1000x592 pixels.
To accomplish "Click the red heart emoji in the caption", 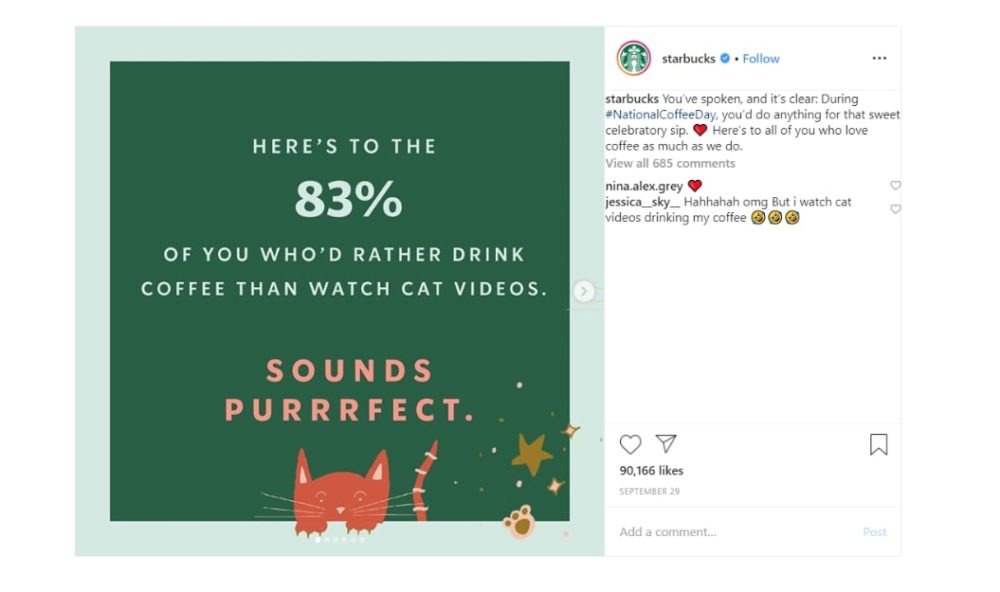I will tap(700, 130).
